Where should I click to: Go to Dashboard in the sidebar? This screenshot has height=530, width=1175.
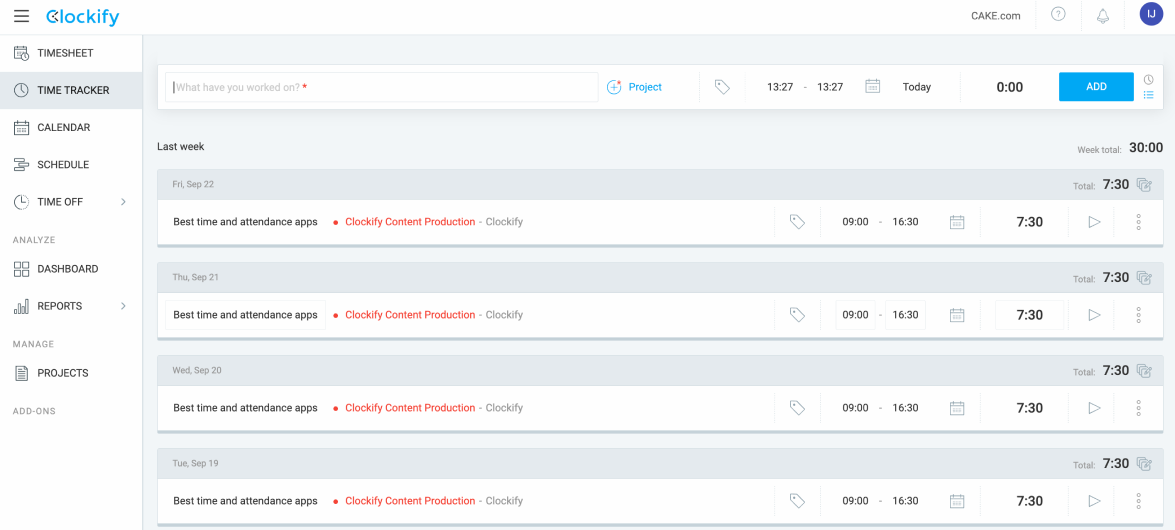[x=67, y=269]
